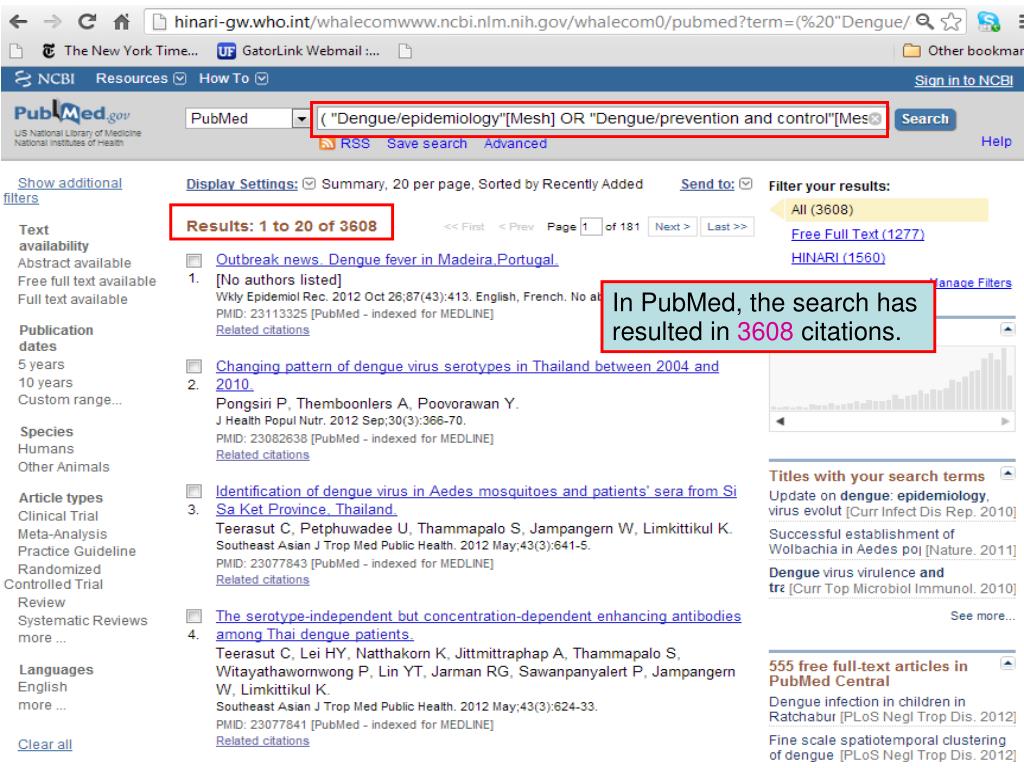Screen dimensions: 1024x768
Task: Filter article type Systematic Reviews
Action: pos(82,620)
